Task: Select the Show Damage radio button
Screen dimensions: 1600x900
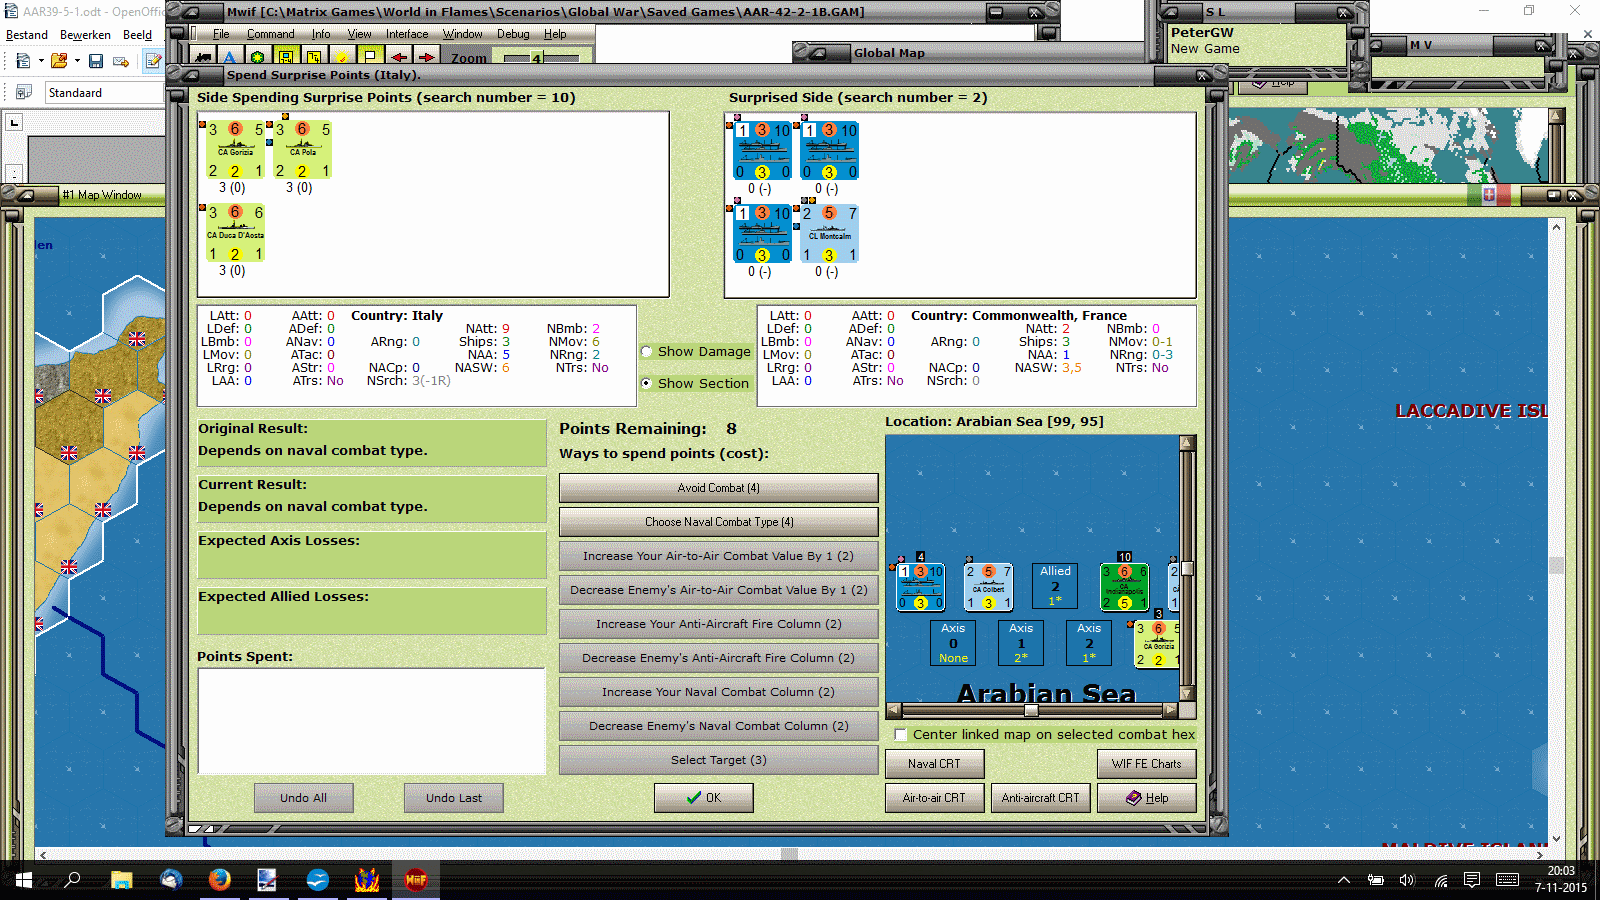Action: coord(647,351)
